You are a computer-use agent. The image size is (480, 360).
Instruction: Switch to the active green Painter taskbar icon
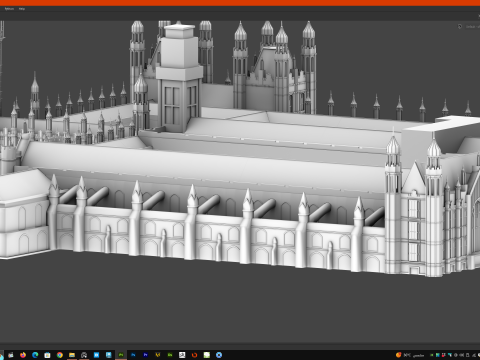point(121,355)
